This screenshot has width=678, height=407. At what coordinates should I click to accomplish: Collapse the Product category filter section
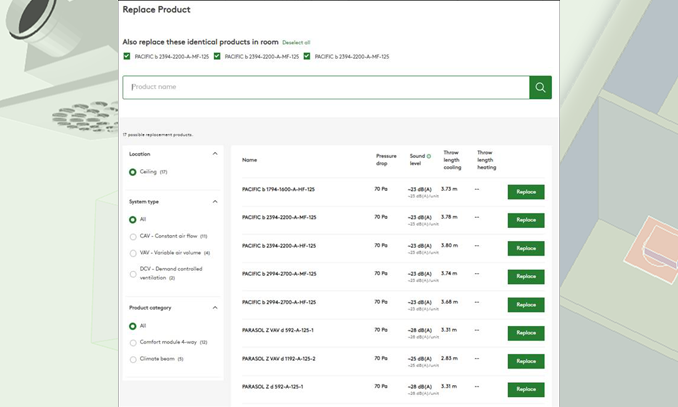(215, 308)
